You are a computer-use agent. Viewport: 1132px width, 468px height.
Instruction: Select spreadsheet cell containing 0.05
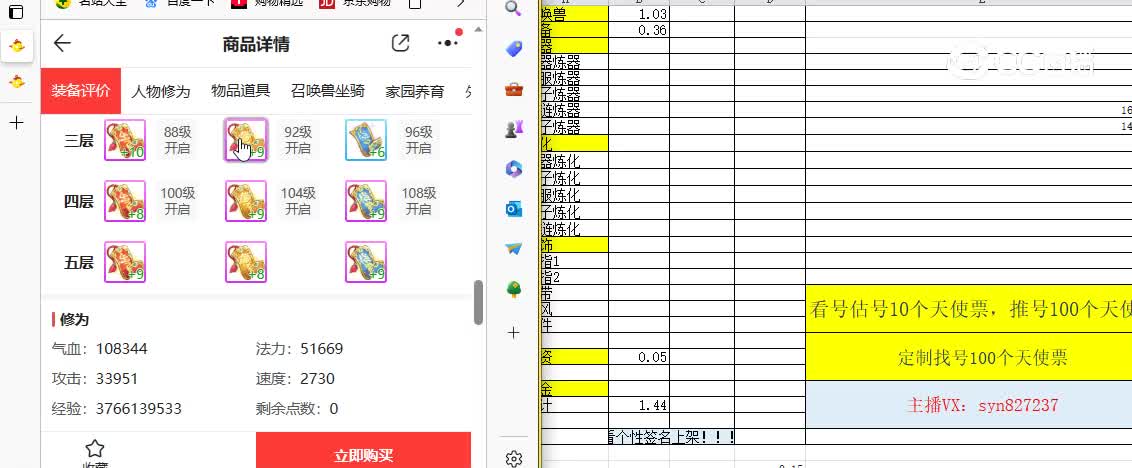[x=639, y=357]
